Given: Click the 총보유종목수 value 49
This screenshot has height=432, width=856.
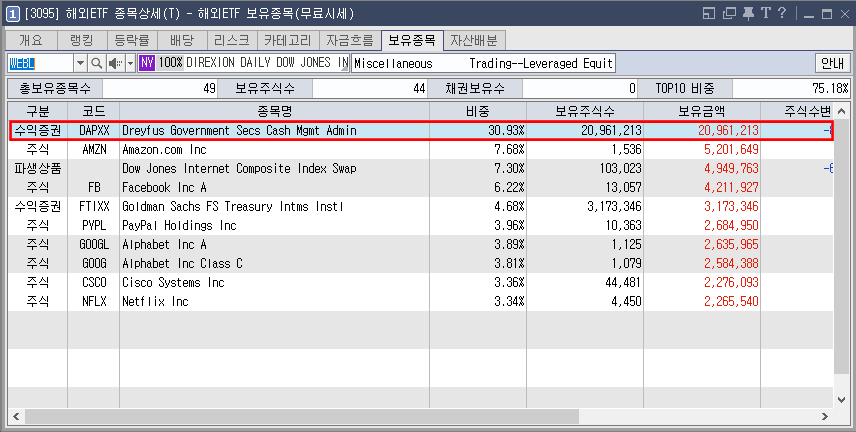Looking at the screenshot, I should [x=160, y=88].
